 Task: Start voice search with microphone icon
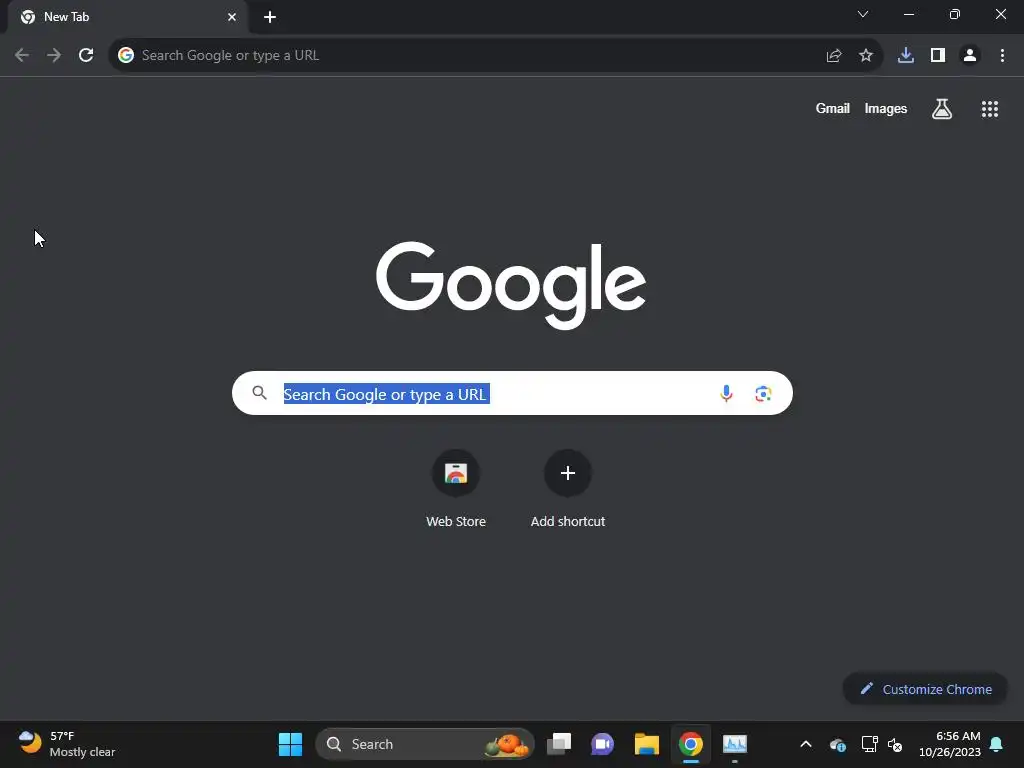pos(726,393)
